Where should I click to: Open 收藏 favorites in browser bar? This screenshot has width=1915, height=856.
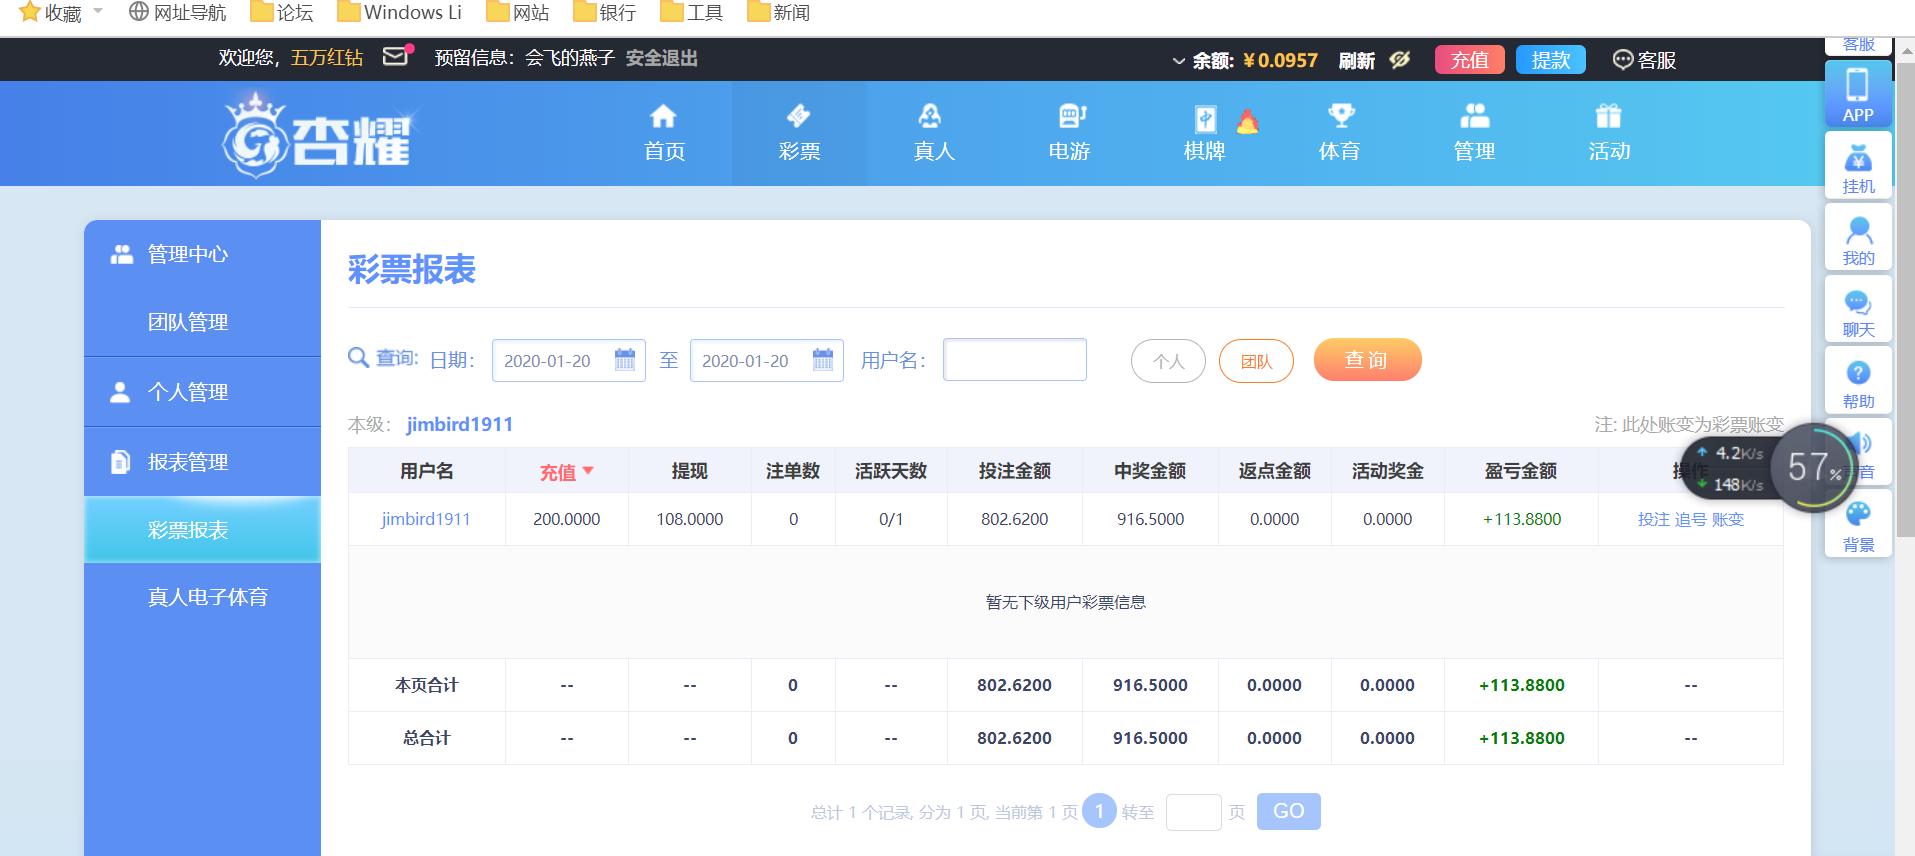tap(60, 13)
